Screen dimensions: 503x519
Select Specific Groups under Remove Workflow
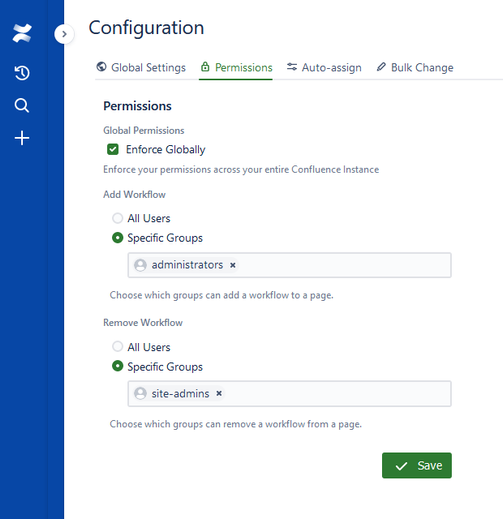point(117,366)
